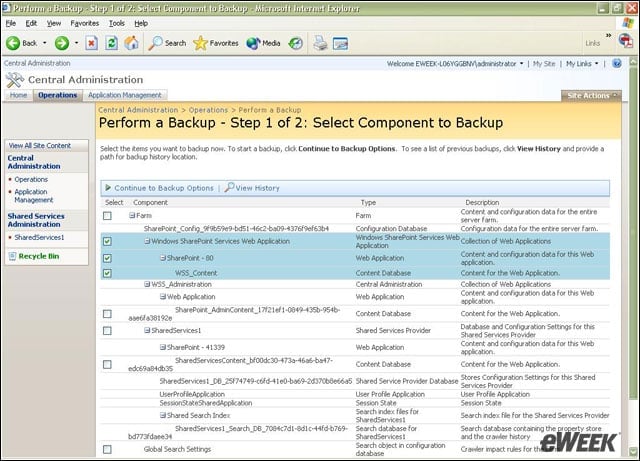Collapse the Web Application tree node

pyautogui.click(x=163, y=297)
